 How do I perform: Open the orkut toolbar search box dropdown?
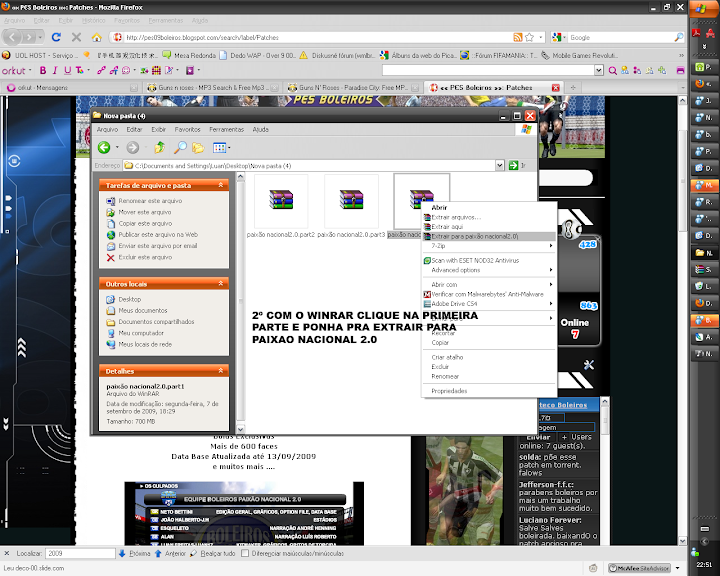(599, 70)
